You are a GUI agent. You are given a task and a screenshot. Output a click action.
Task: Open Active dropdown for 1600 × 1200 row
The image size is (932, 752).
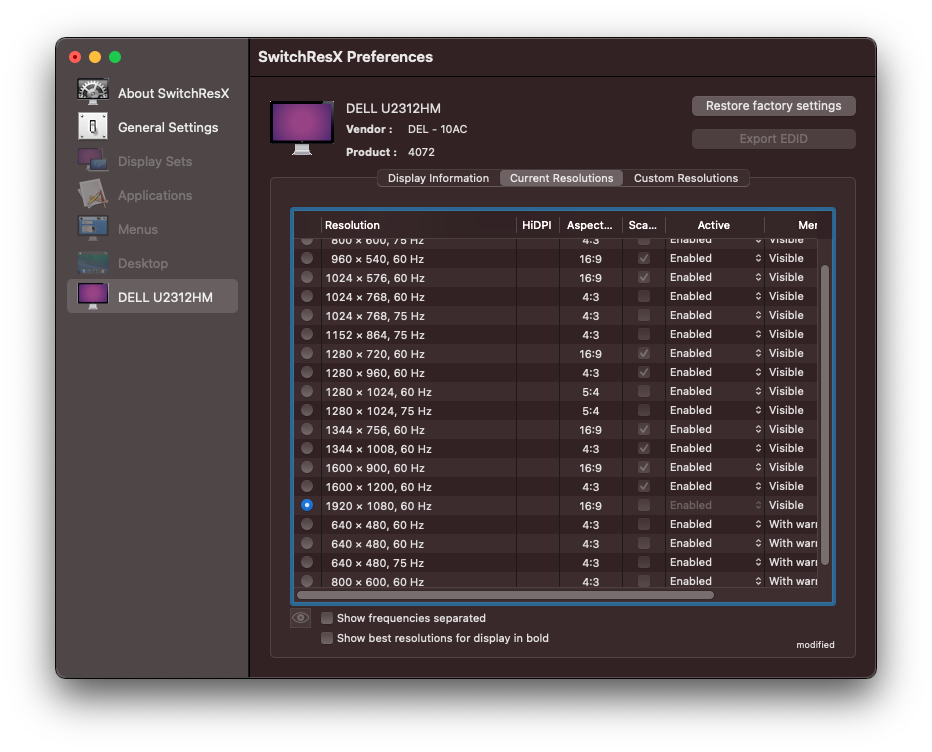pyautogui.click(x=714, y=487)
